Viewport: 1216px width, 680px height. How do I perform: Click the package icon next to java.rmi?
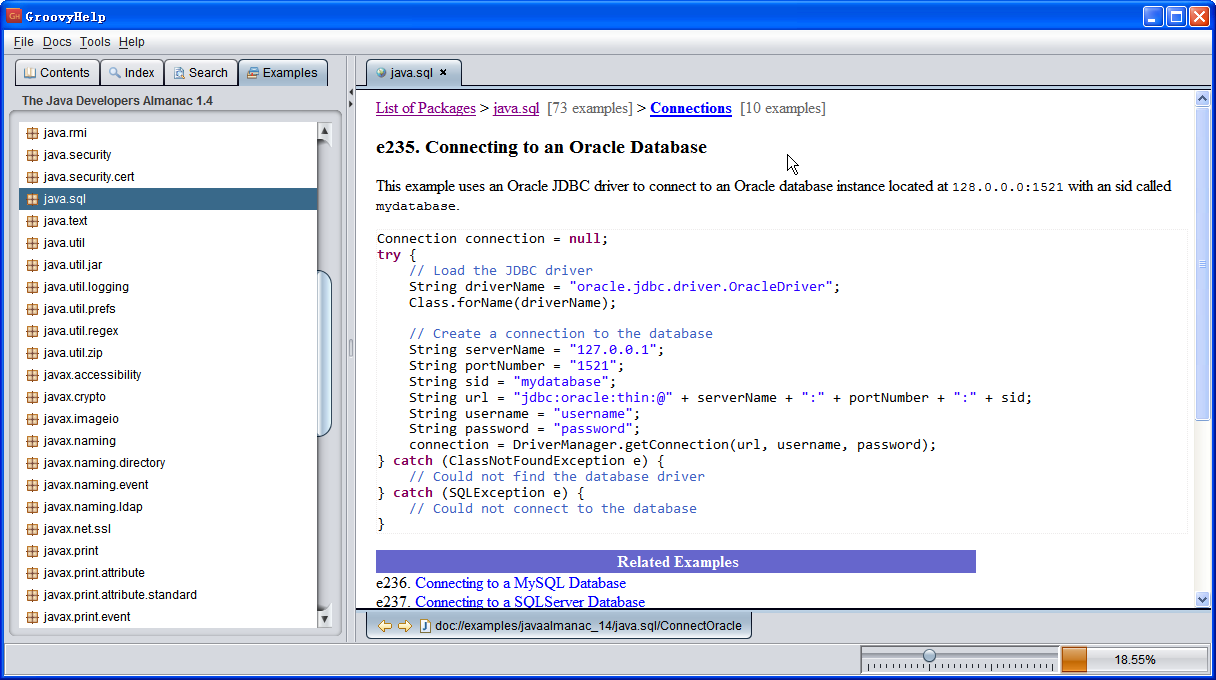pos(33,133)
